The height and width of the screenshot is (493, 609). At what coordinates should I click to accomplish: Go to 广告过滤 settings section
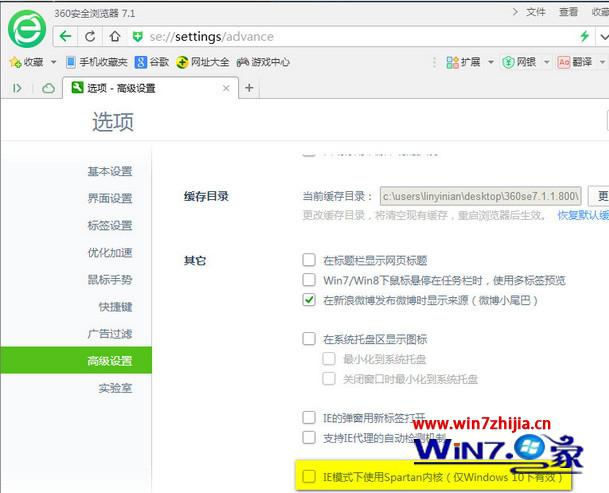(x=110, y=334)
